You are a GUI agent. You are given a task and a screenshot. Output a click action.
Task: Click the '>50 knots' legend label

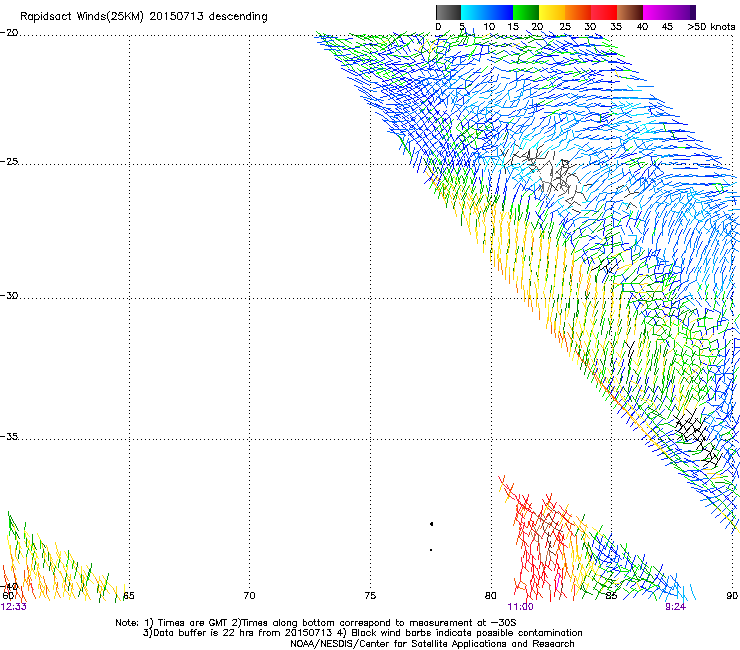[711, 27]
